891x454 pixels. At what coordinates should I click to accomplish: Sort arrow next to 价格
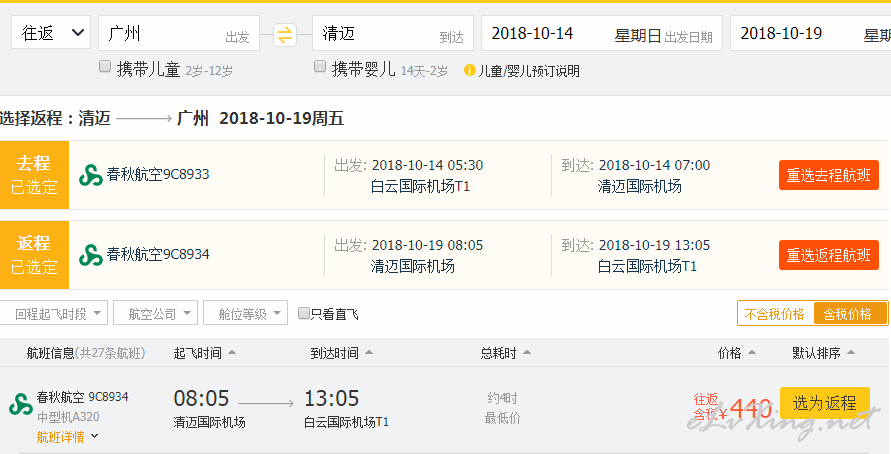752,353
